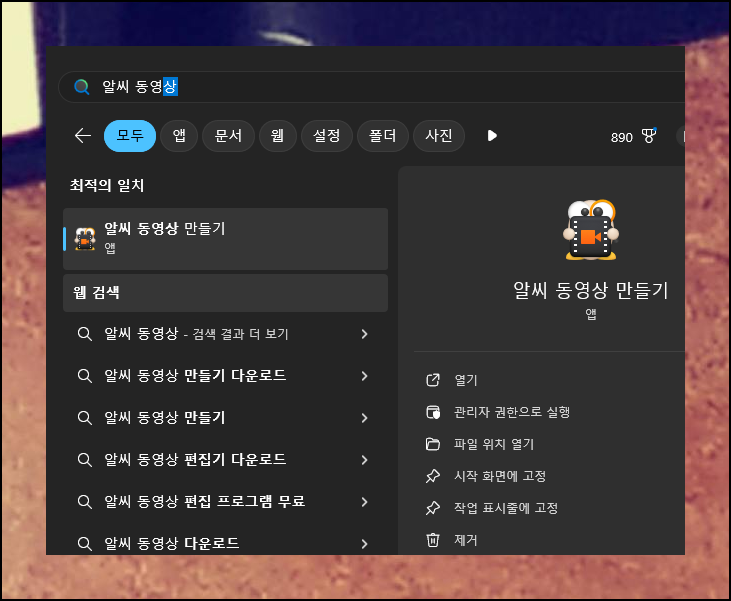Switch to the 설정 filter tab
Image resolution: width=731 pixels, height=601 pixels.
(327, 136)
